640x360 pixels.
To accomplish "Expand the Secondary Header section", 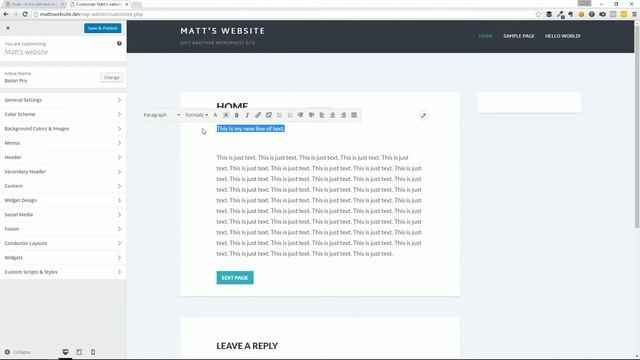I will click(63, 171).
